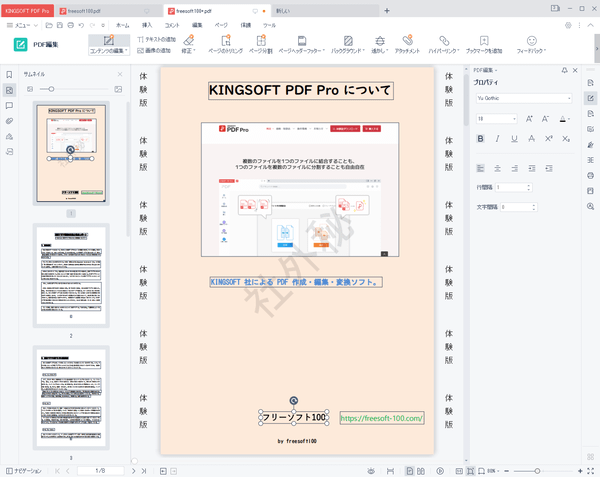
Task: Open the quick access customize dropdown
Action: [103, 25]
